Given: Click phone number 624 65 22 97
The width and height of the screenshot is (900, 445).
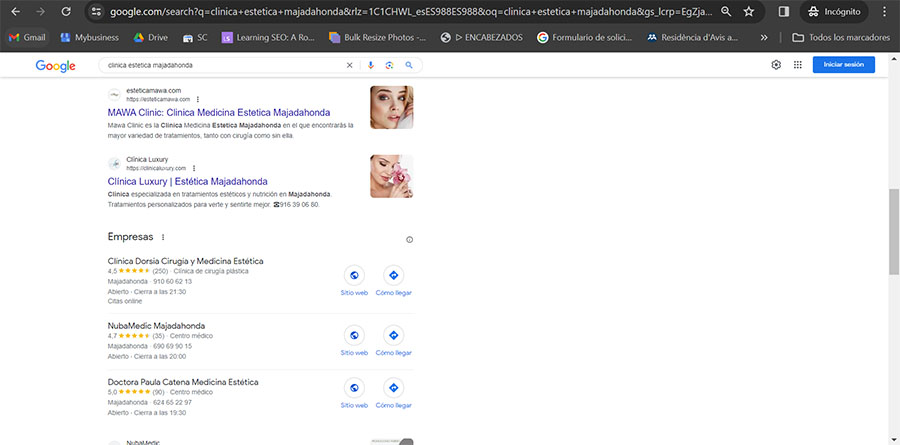Looking at the screenshot, I should click(172, 403).
